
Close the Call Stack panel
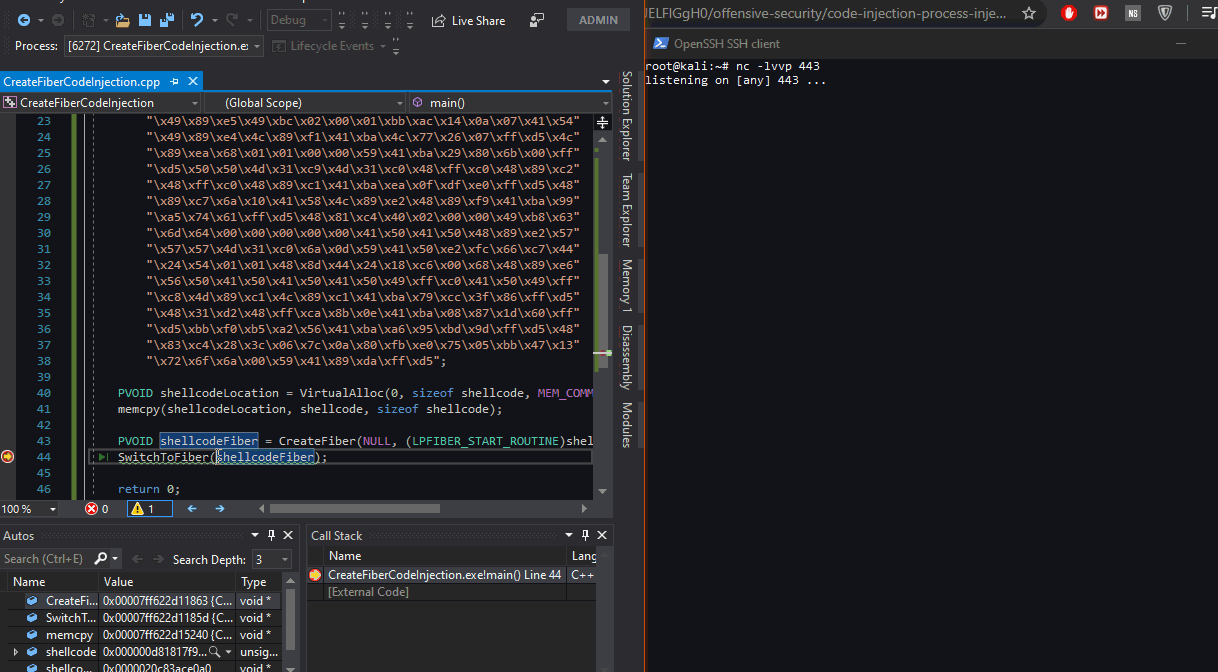[x=601, y=536]
